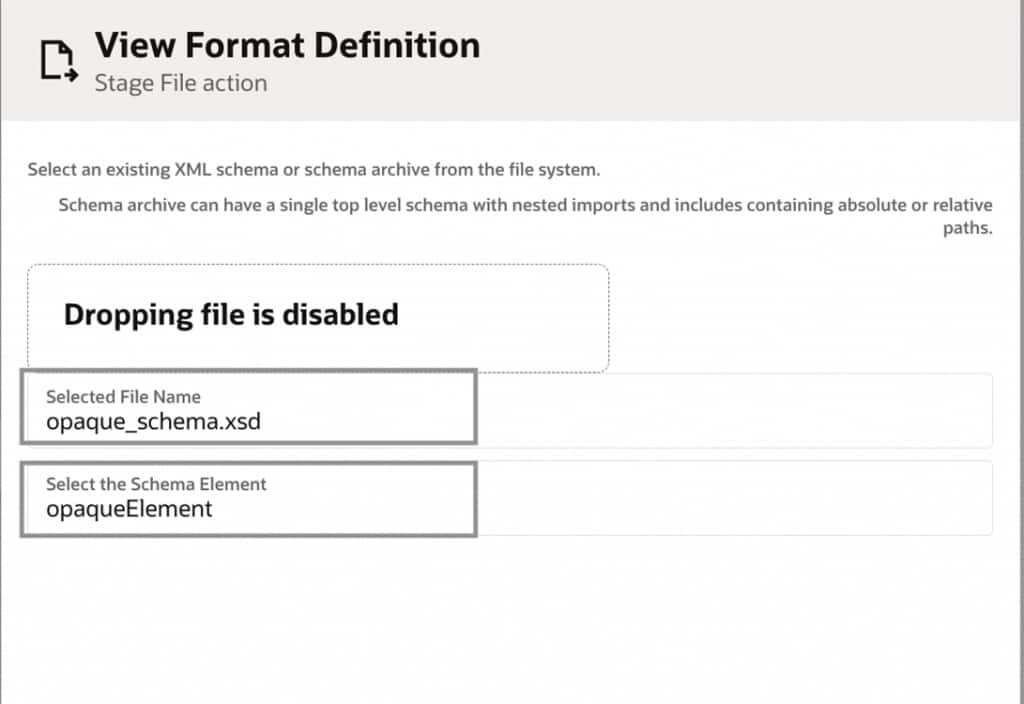Click the View Format Definition title

287,45
